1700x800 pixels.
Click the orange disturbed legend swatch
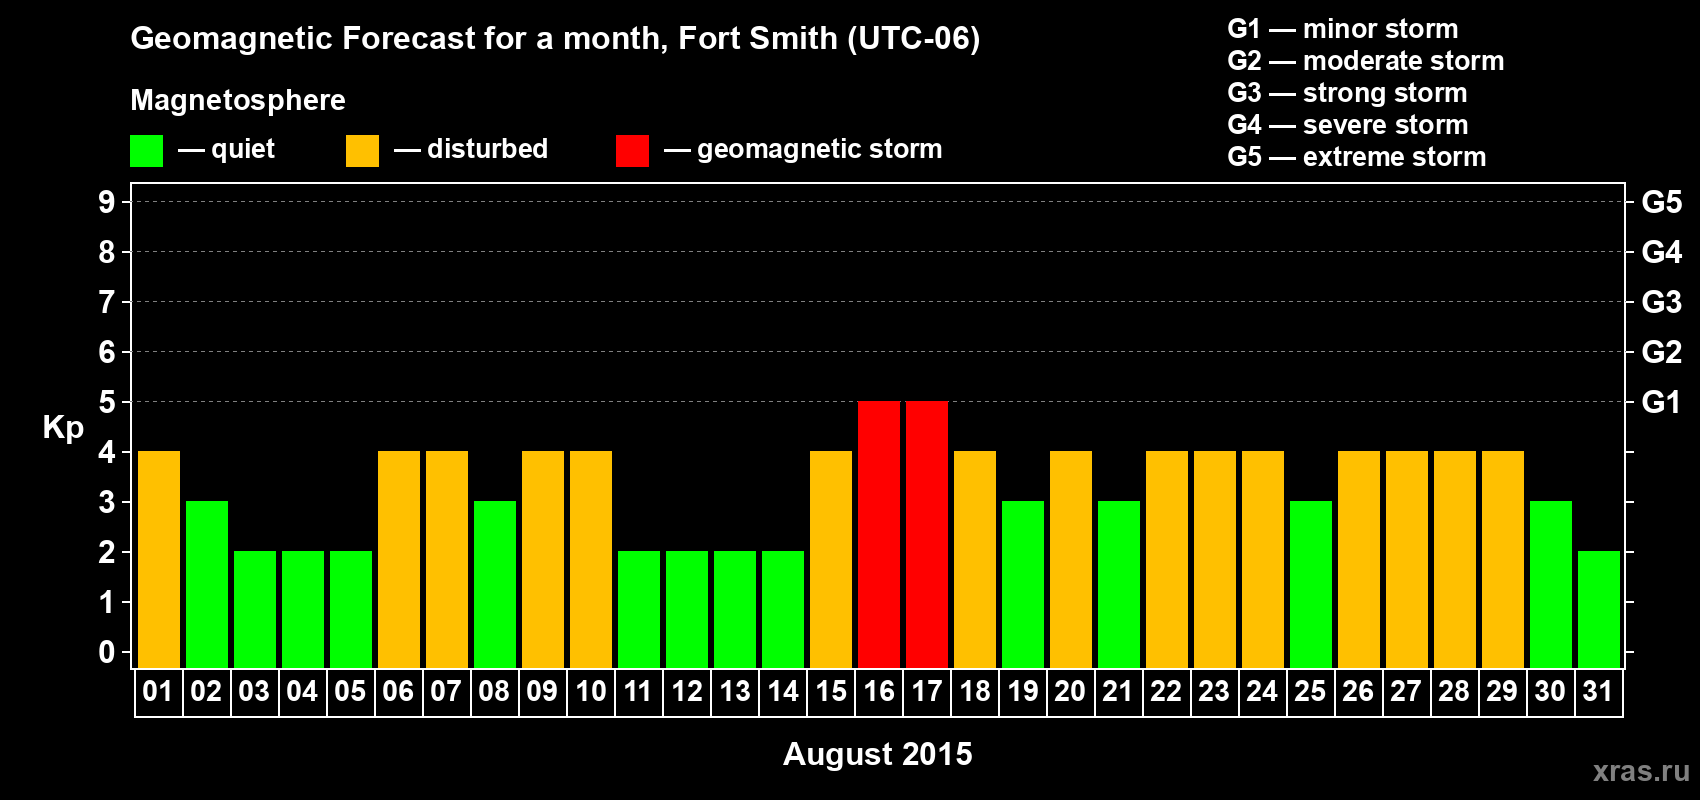pyautogui.click(x=362, y=151)
